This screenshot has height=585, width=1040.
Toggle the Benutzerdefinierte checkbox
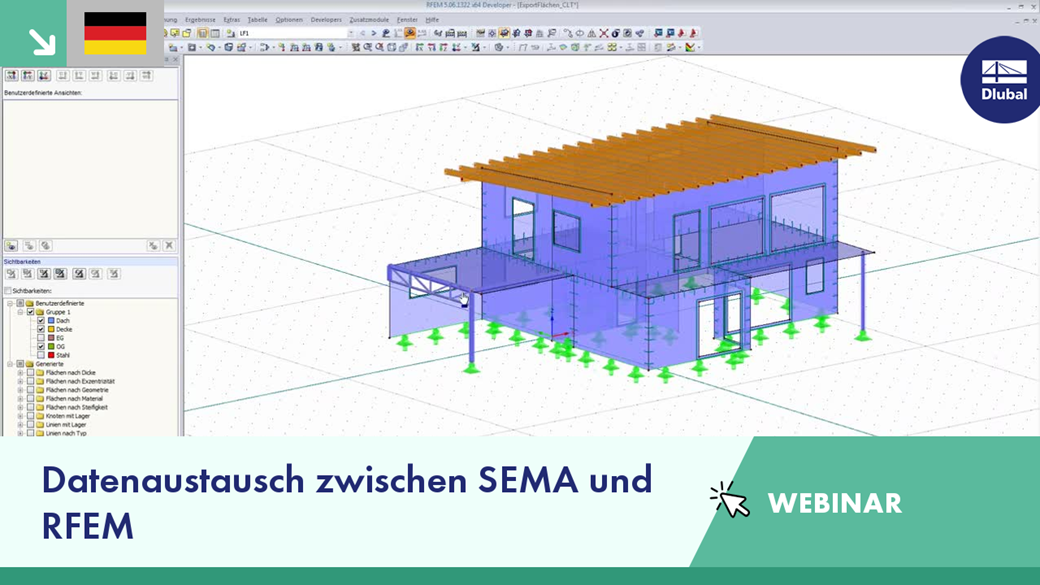[x=20, y=303]
